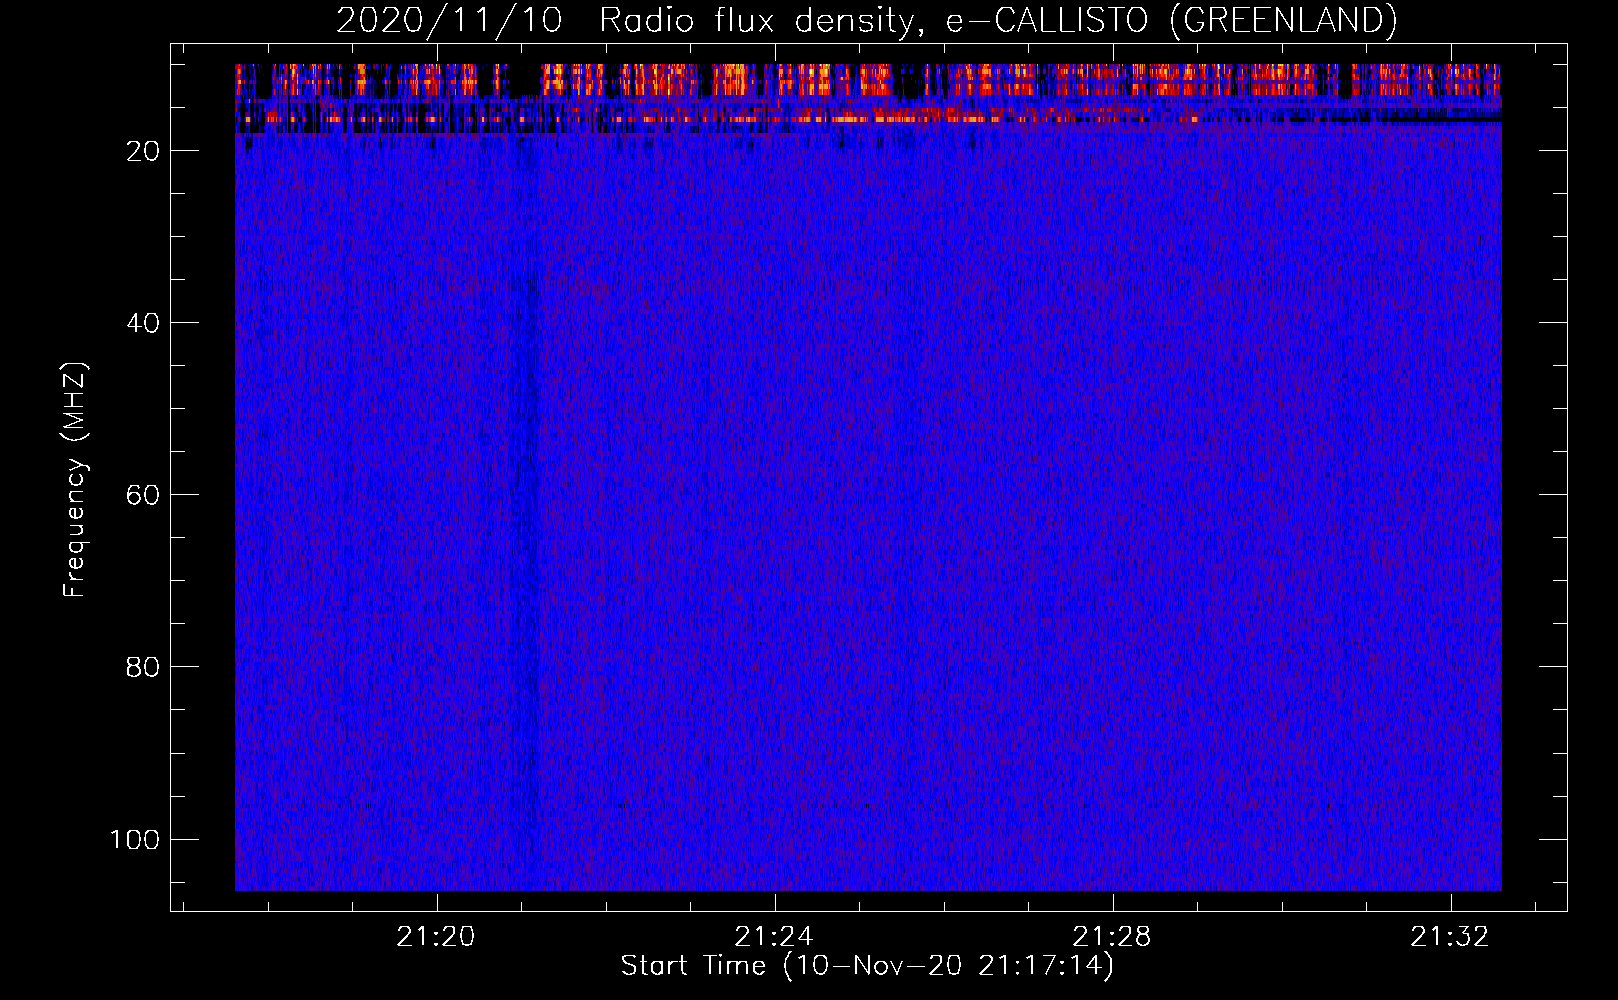Click the 80 MHz frequency label

pos(143,667)
